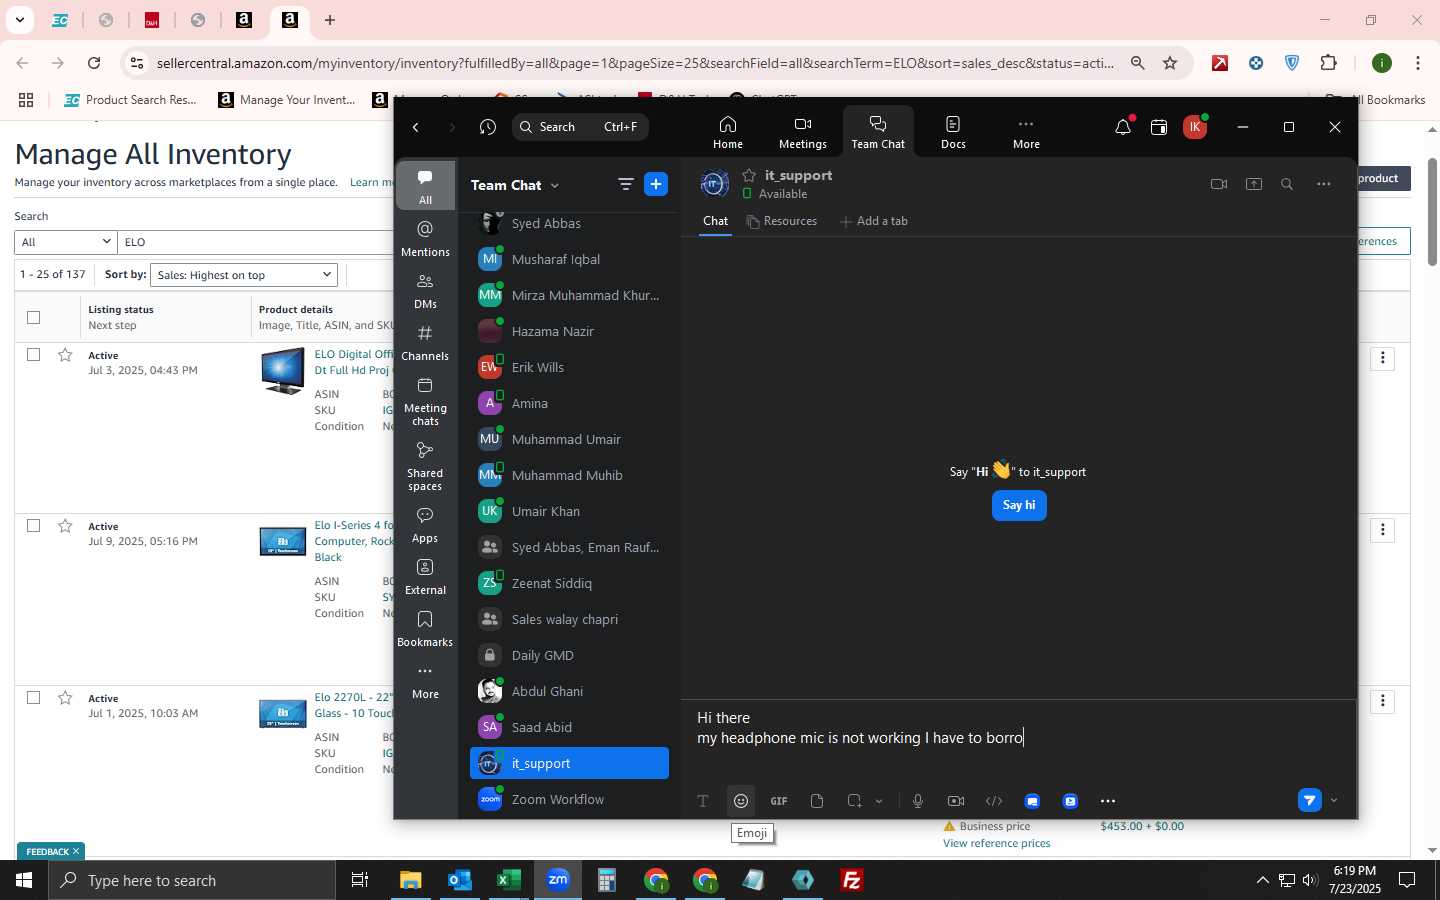Image resolution: width=1440 pixels, height=900 pixels.
Task: Open the first listing's three-dot action menu
Action: pyautogui.click(x=1383, y=358)
